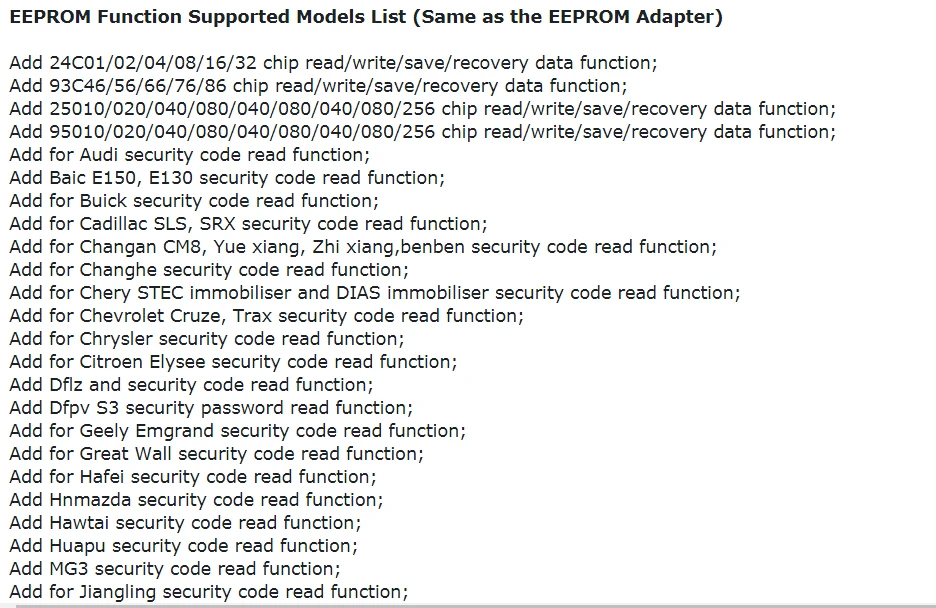936x608 pixels.
Task: Click the 93C46/56/66/76/86 chip line
Action: coord(318,86)
